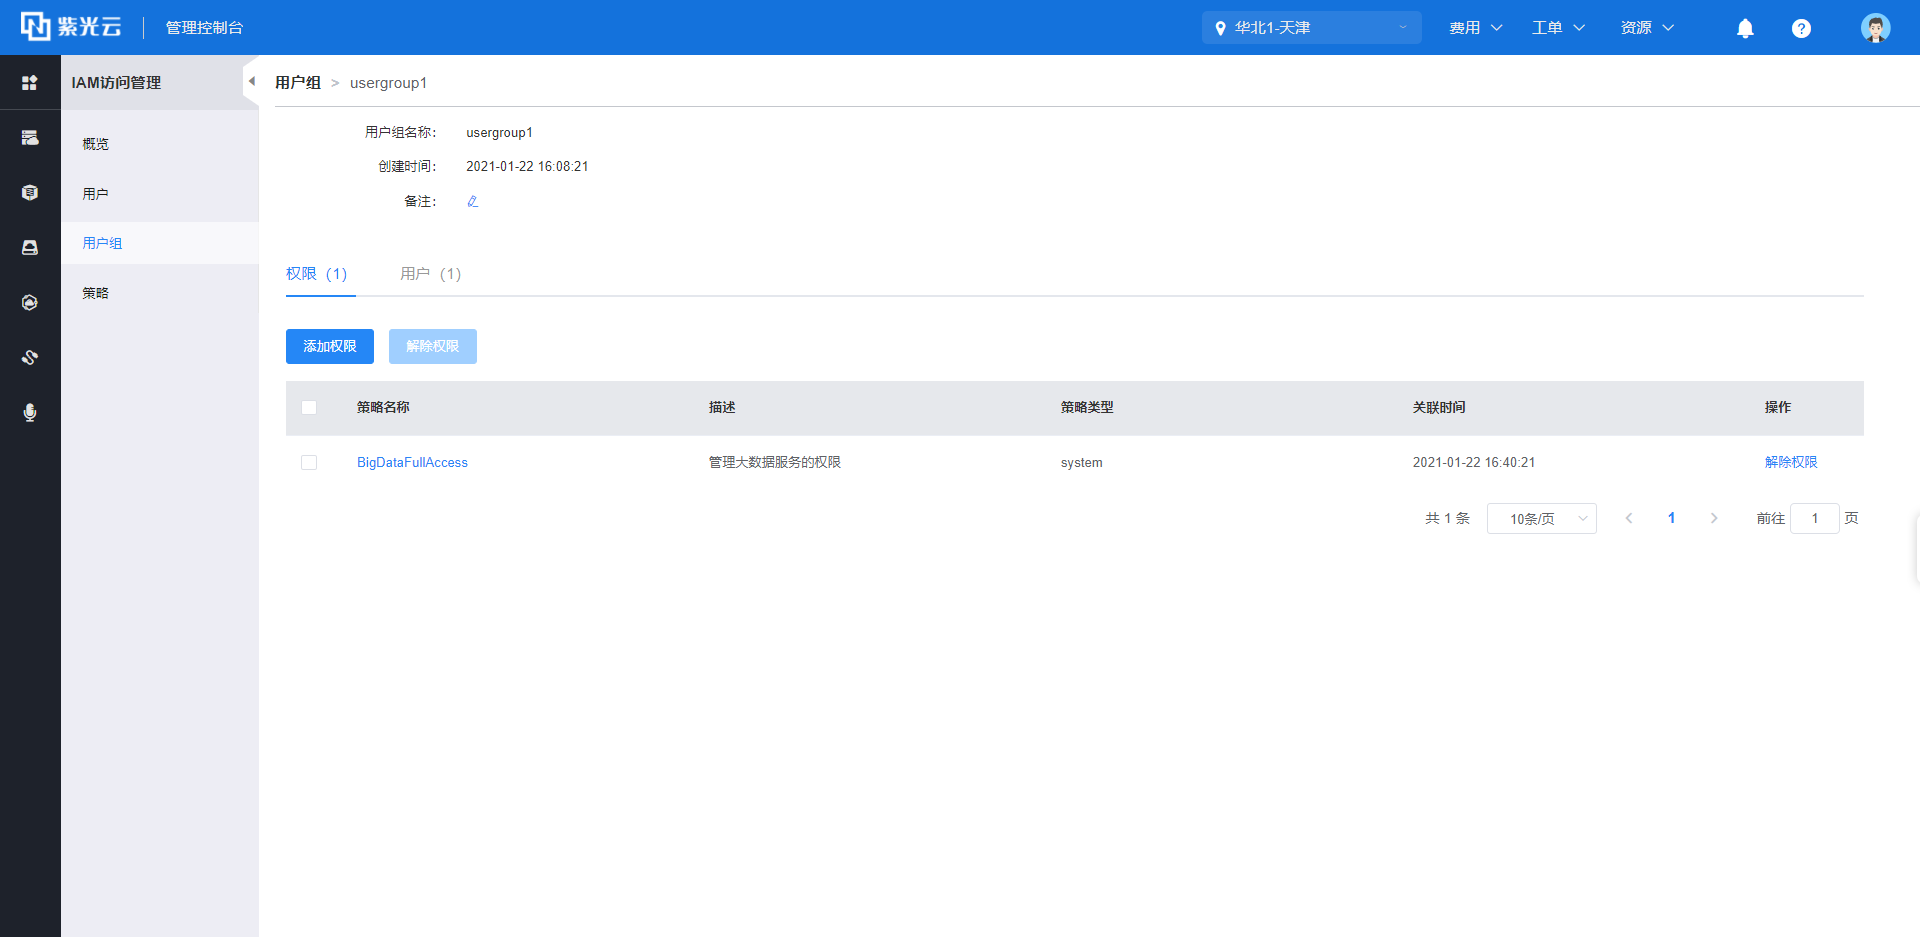Click 解除权限 link in the table row
This screenshot has height=937, width=1920.
1790,462
